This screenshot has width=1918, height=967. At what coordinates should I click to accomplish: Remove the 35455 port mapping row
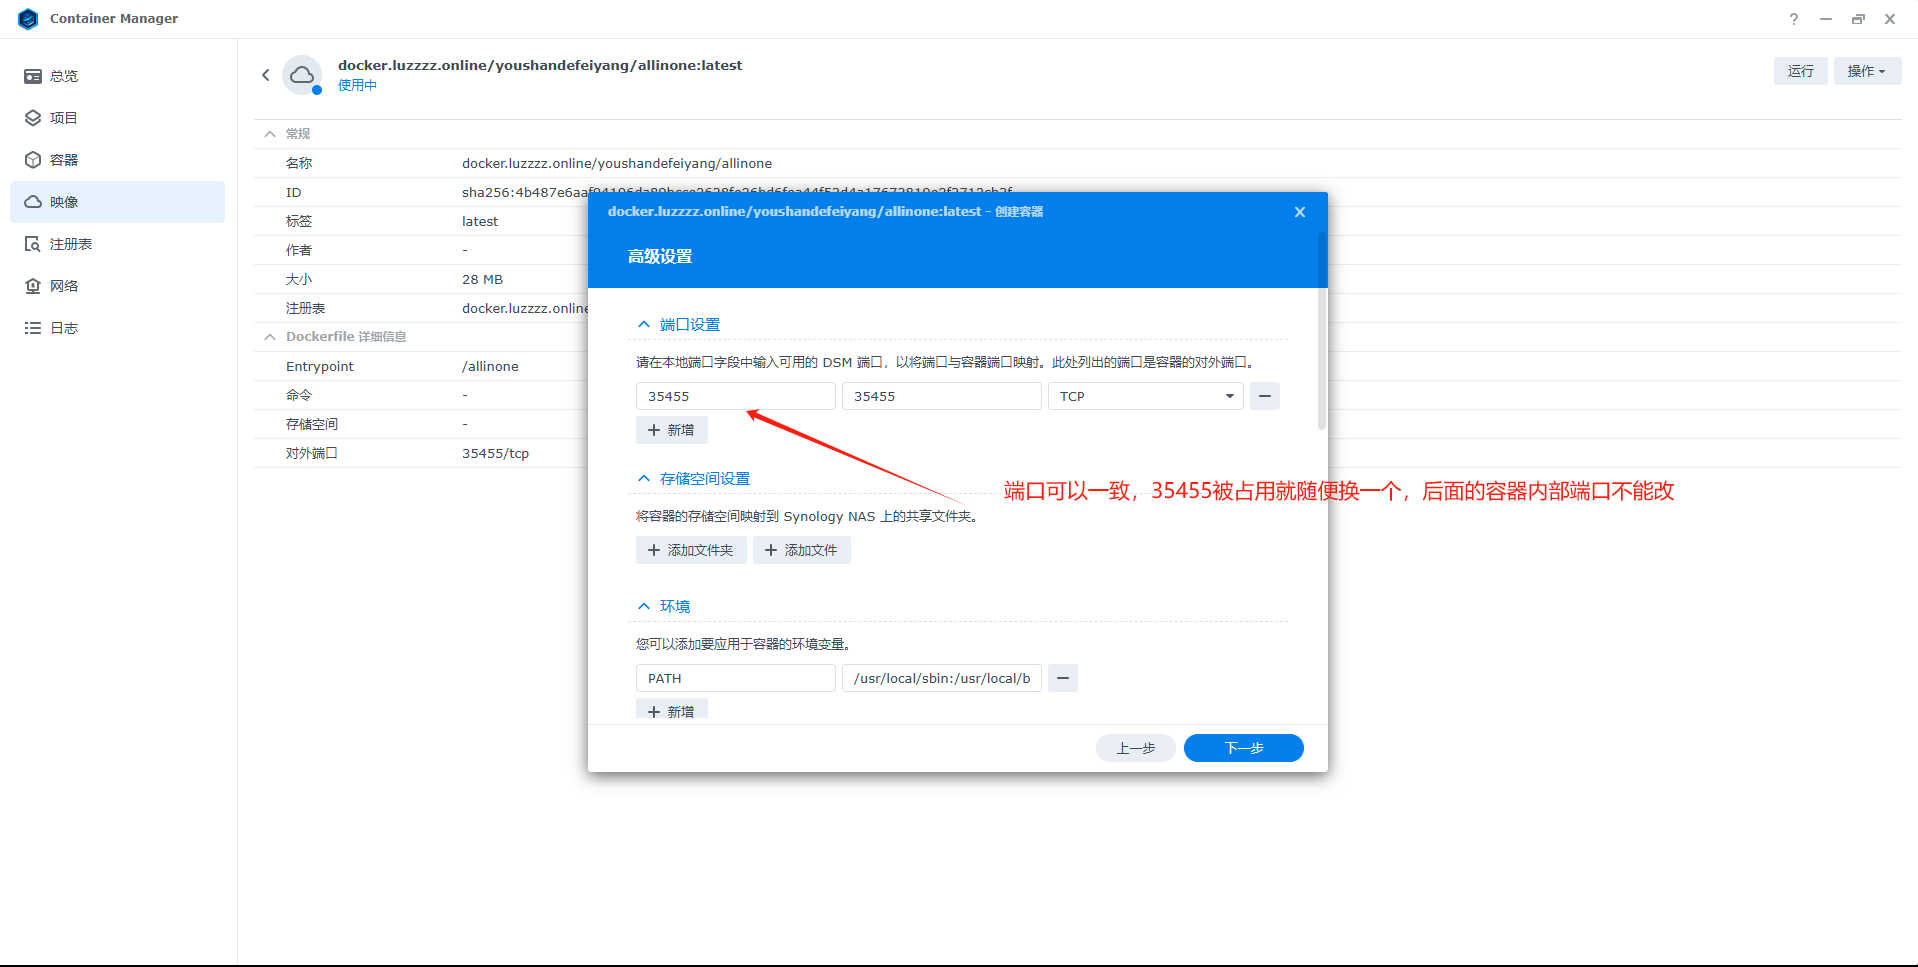coord(1264,396)
